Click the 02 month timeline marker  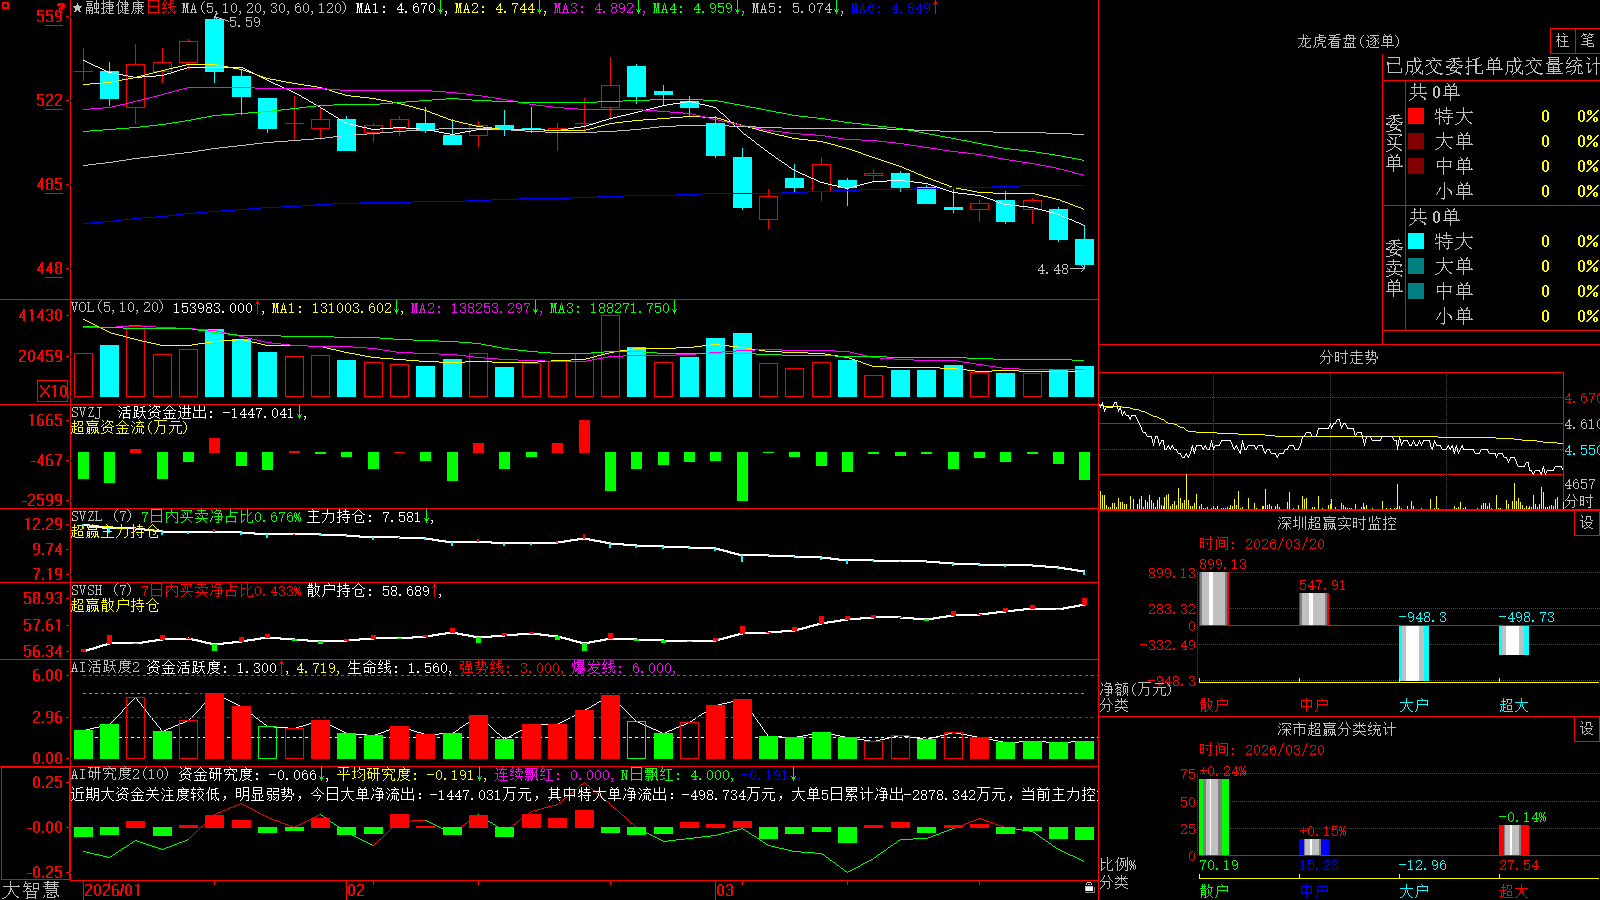click(355, 890)
